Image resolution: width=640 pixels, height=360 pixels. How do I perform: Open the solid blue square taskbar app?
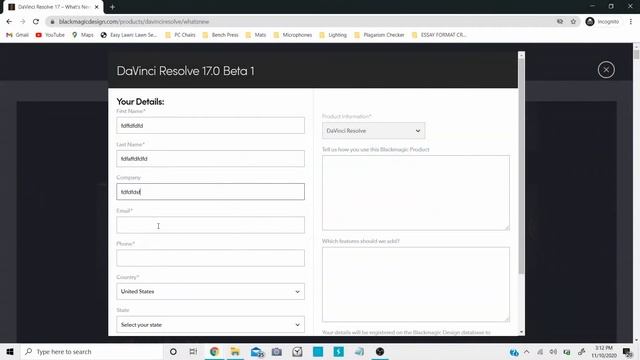coord(318,351)
